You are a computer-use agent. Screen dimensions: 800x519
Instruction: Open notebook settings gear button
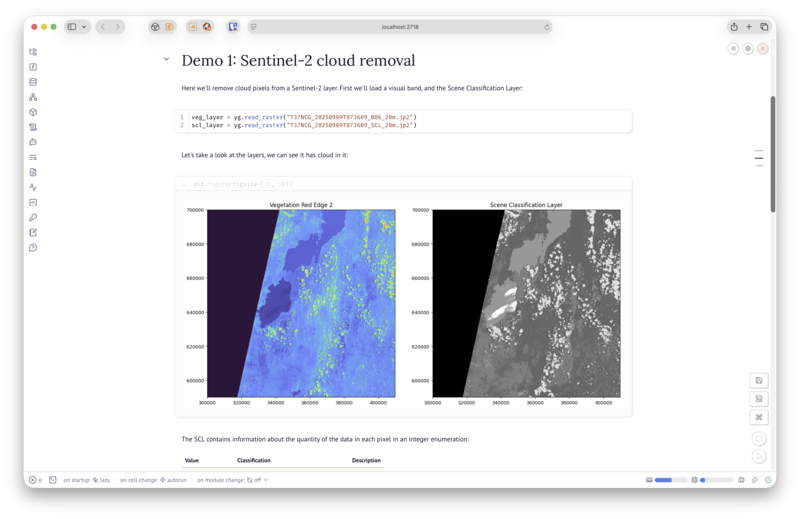(747, 48)
